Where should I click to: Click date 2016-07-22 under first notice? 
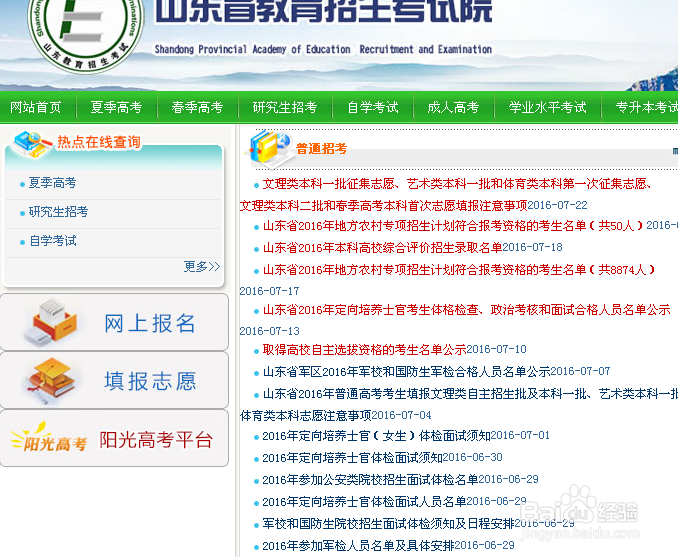(x=557, y=205)
